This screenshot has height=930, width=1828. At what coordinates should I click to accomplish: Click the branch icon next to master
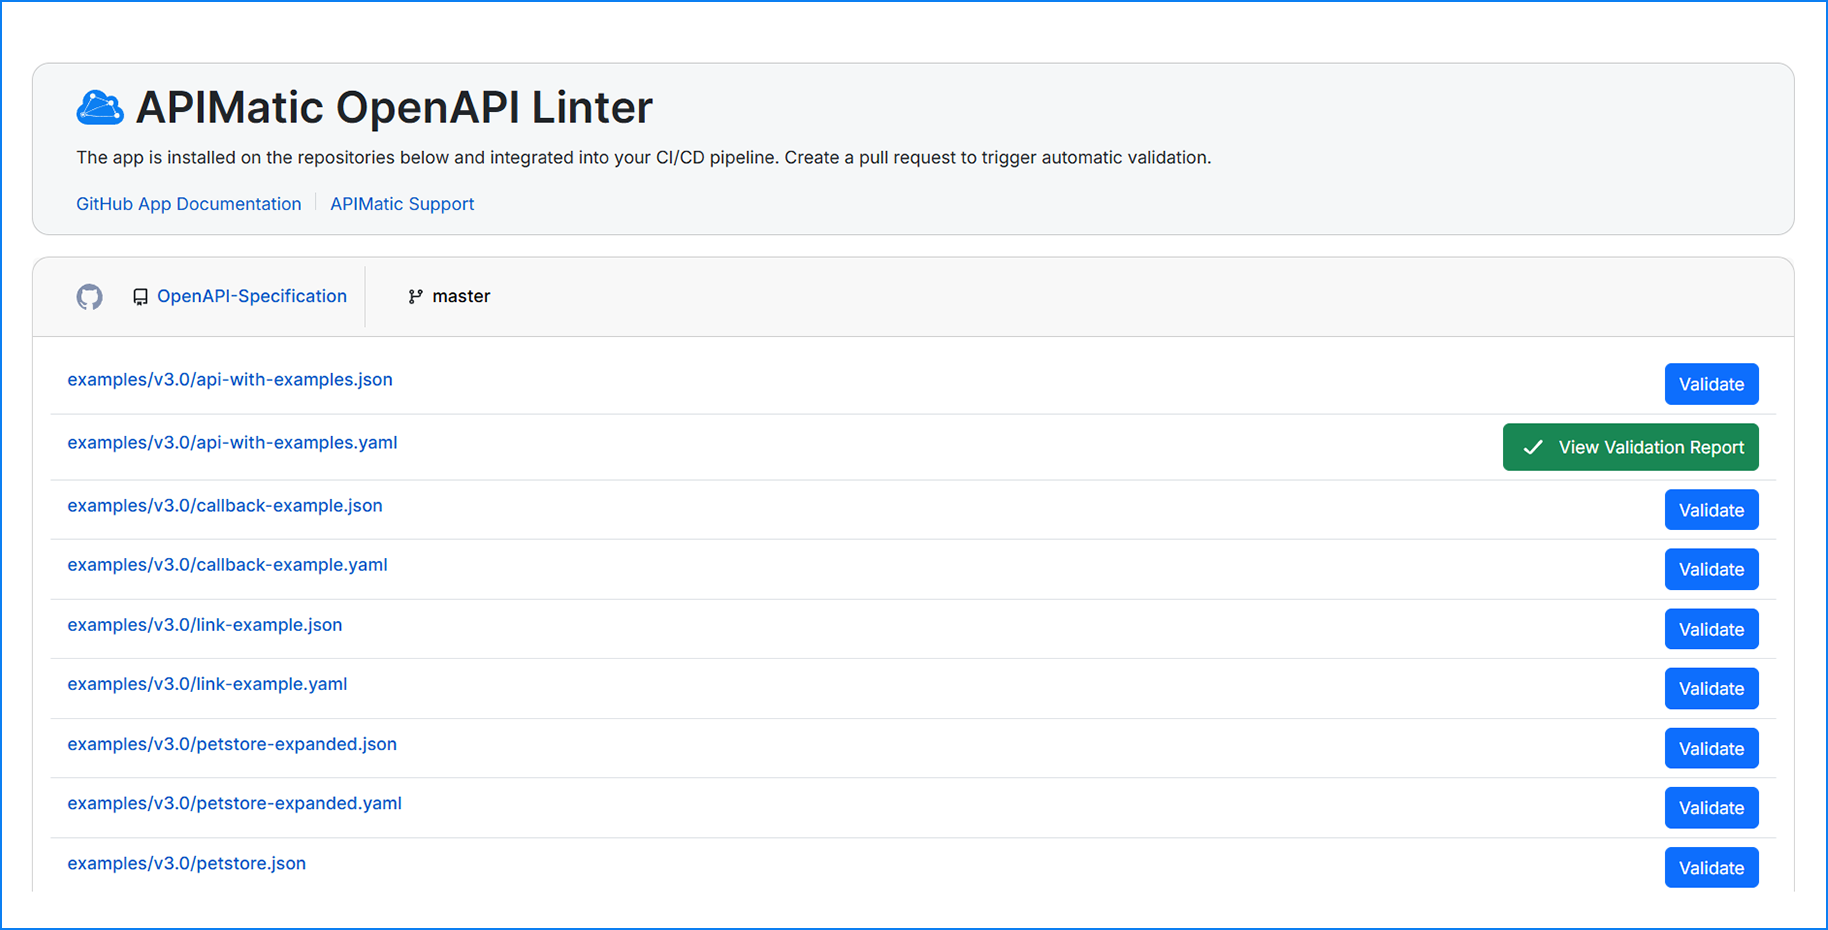pos(415,297)
